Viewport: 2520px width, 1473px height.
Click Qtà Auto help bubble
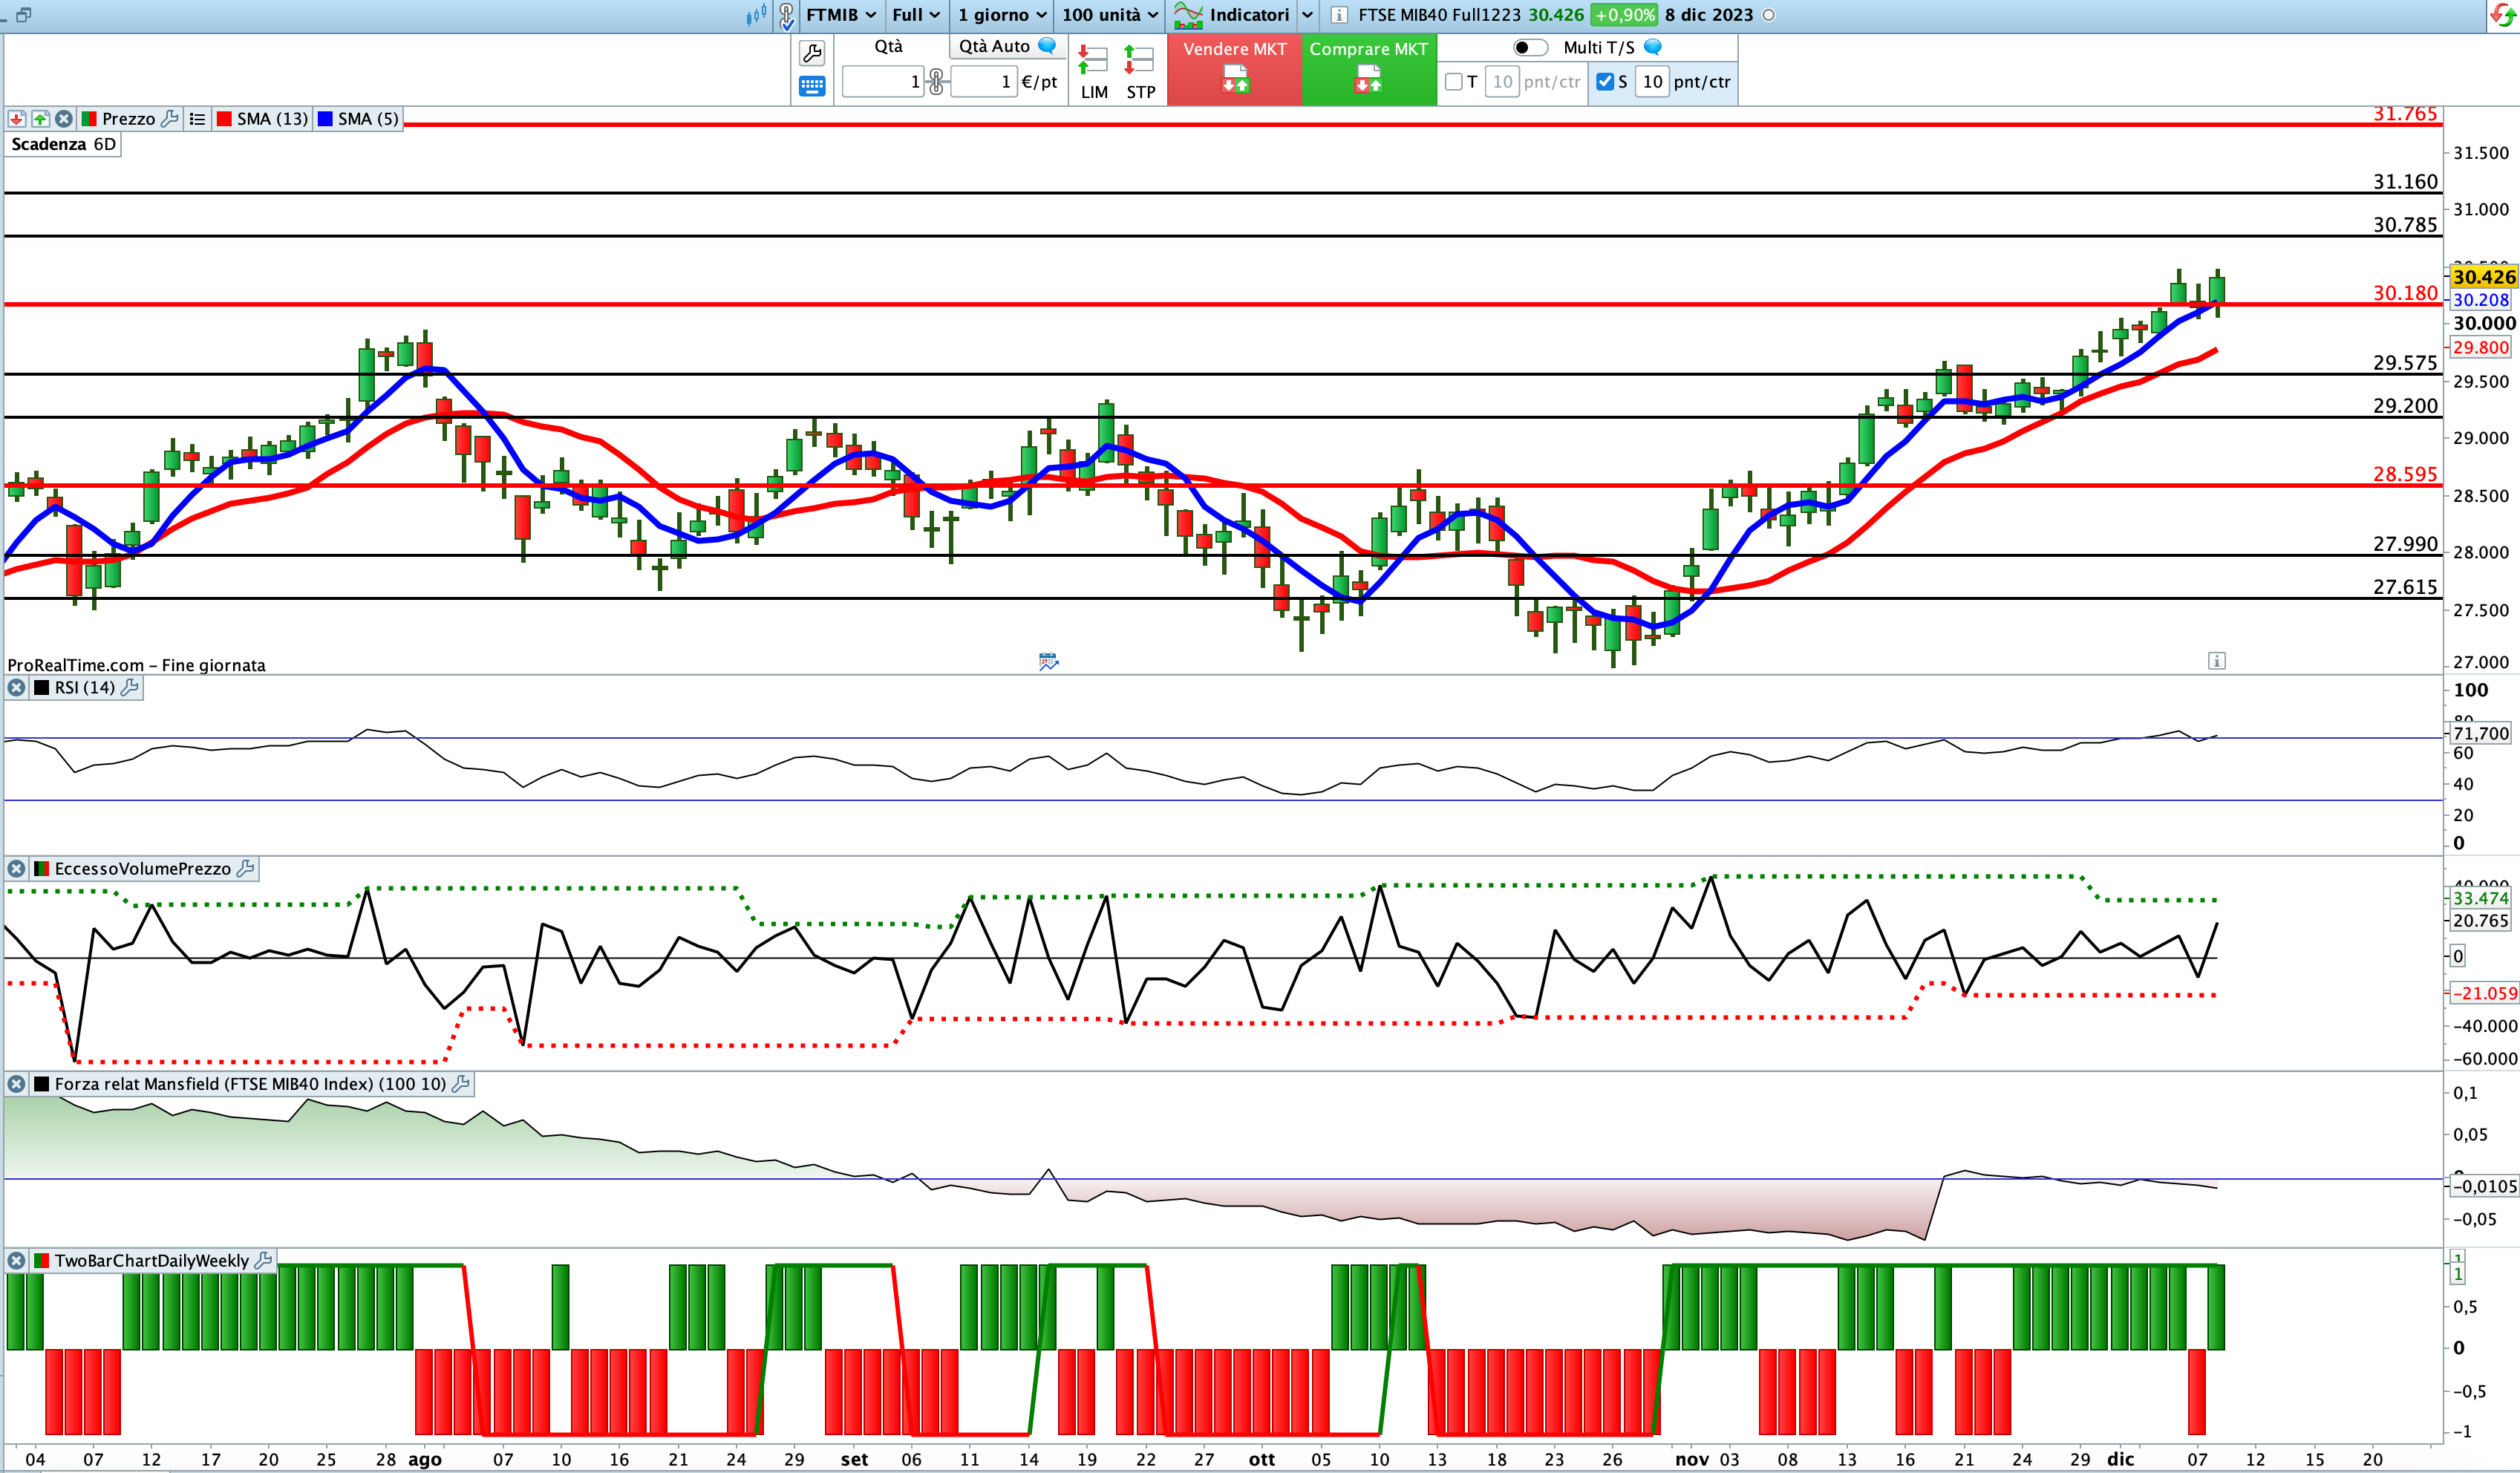click(1047, 46)
